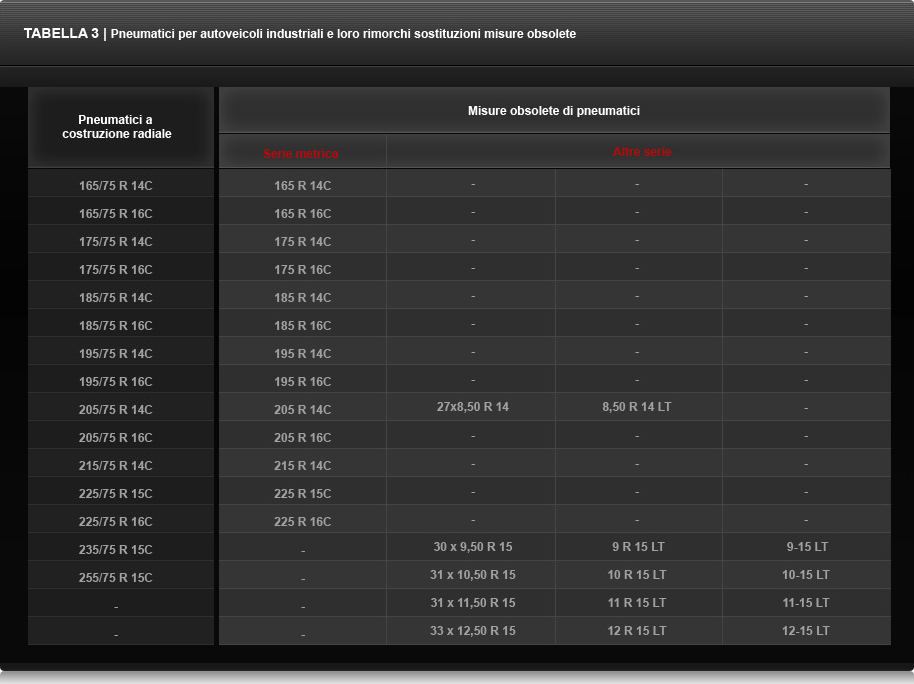Click the "Misure obsolete di pneumatici" header
The width and height of the screenshot is (914, 684).
(x=554, y=111)
